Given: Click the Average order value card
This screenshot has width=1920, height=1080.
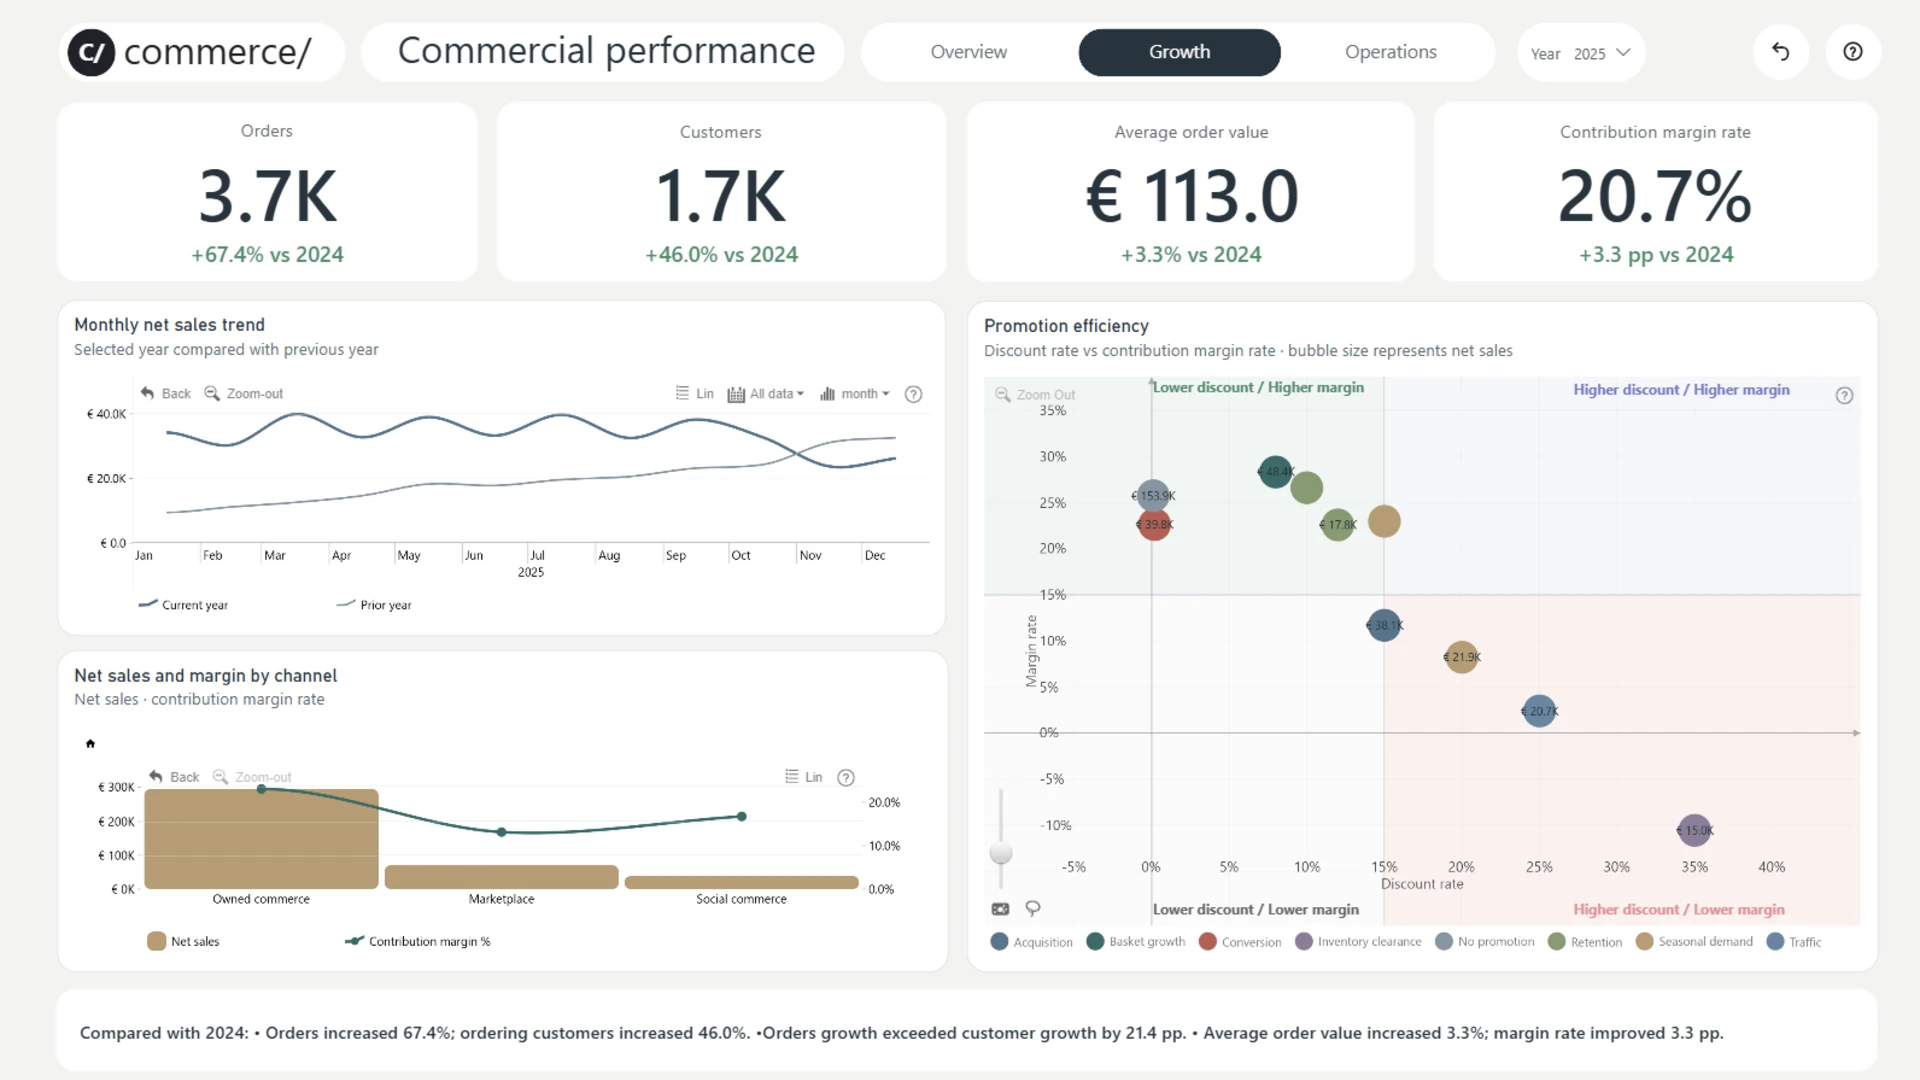Looking at the screenshot, I should (x=1191, y=192).
